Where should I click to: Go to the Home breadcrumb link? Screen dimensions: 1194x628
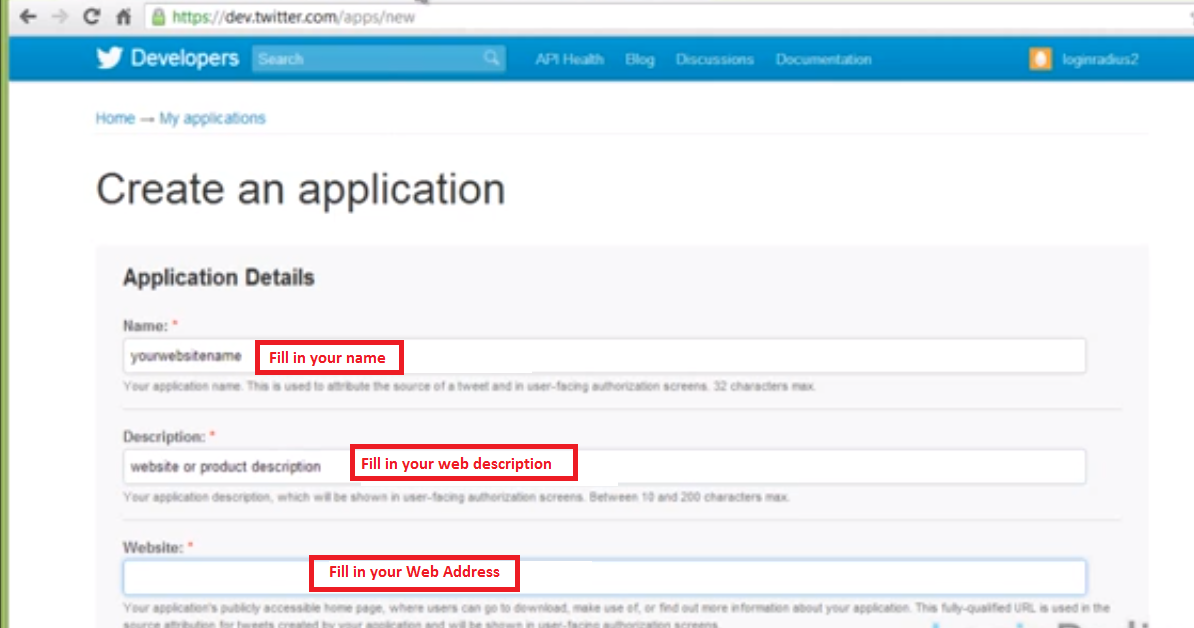115,118
